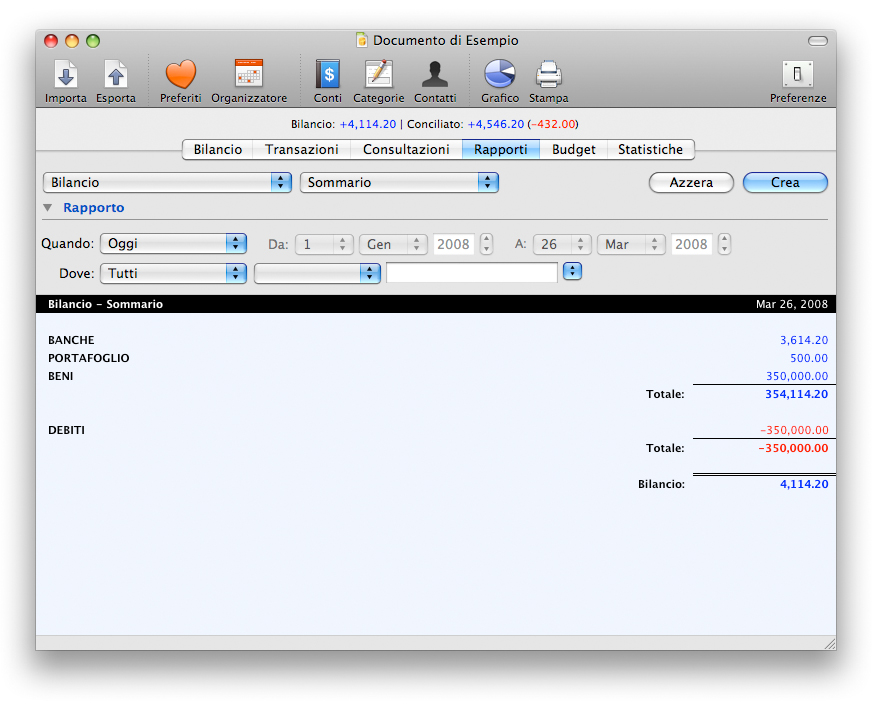
Task: Open Preferenze from the toolbar
Action: click(797, 74)
